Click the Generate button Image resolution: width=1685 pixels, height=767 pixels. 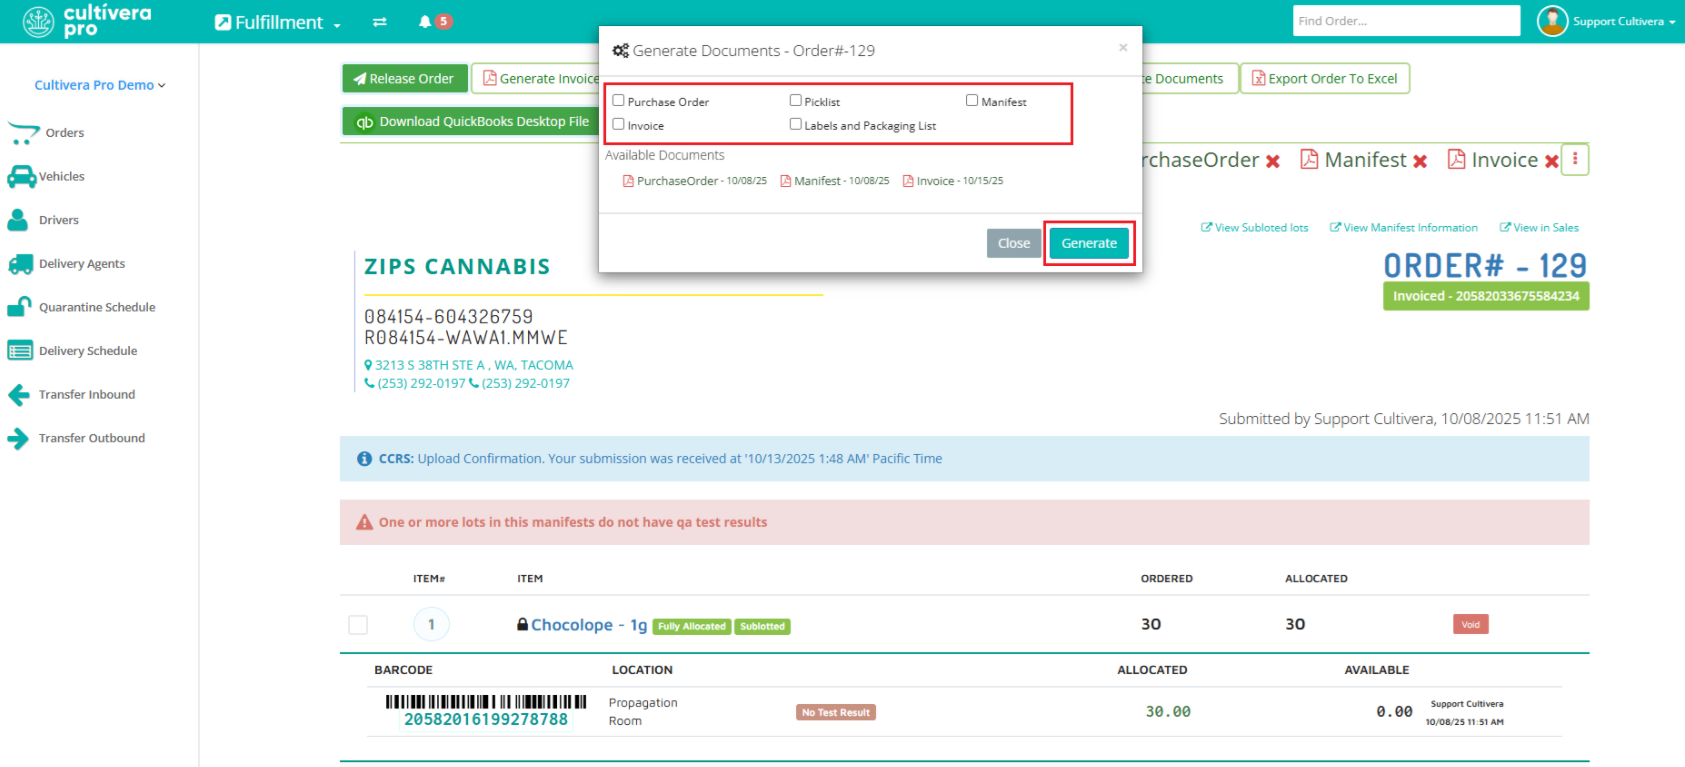click(1089, 243)
